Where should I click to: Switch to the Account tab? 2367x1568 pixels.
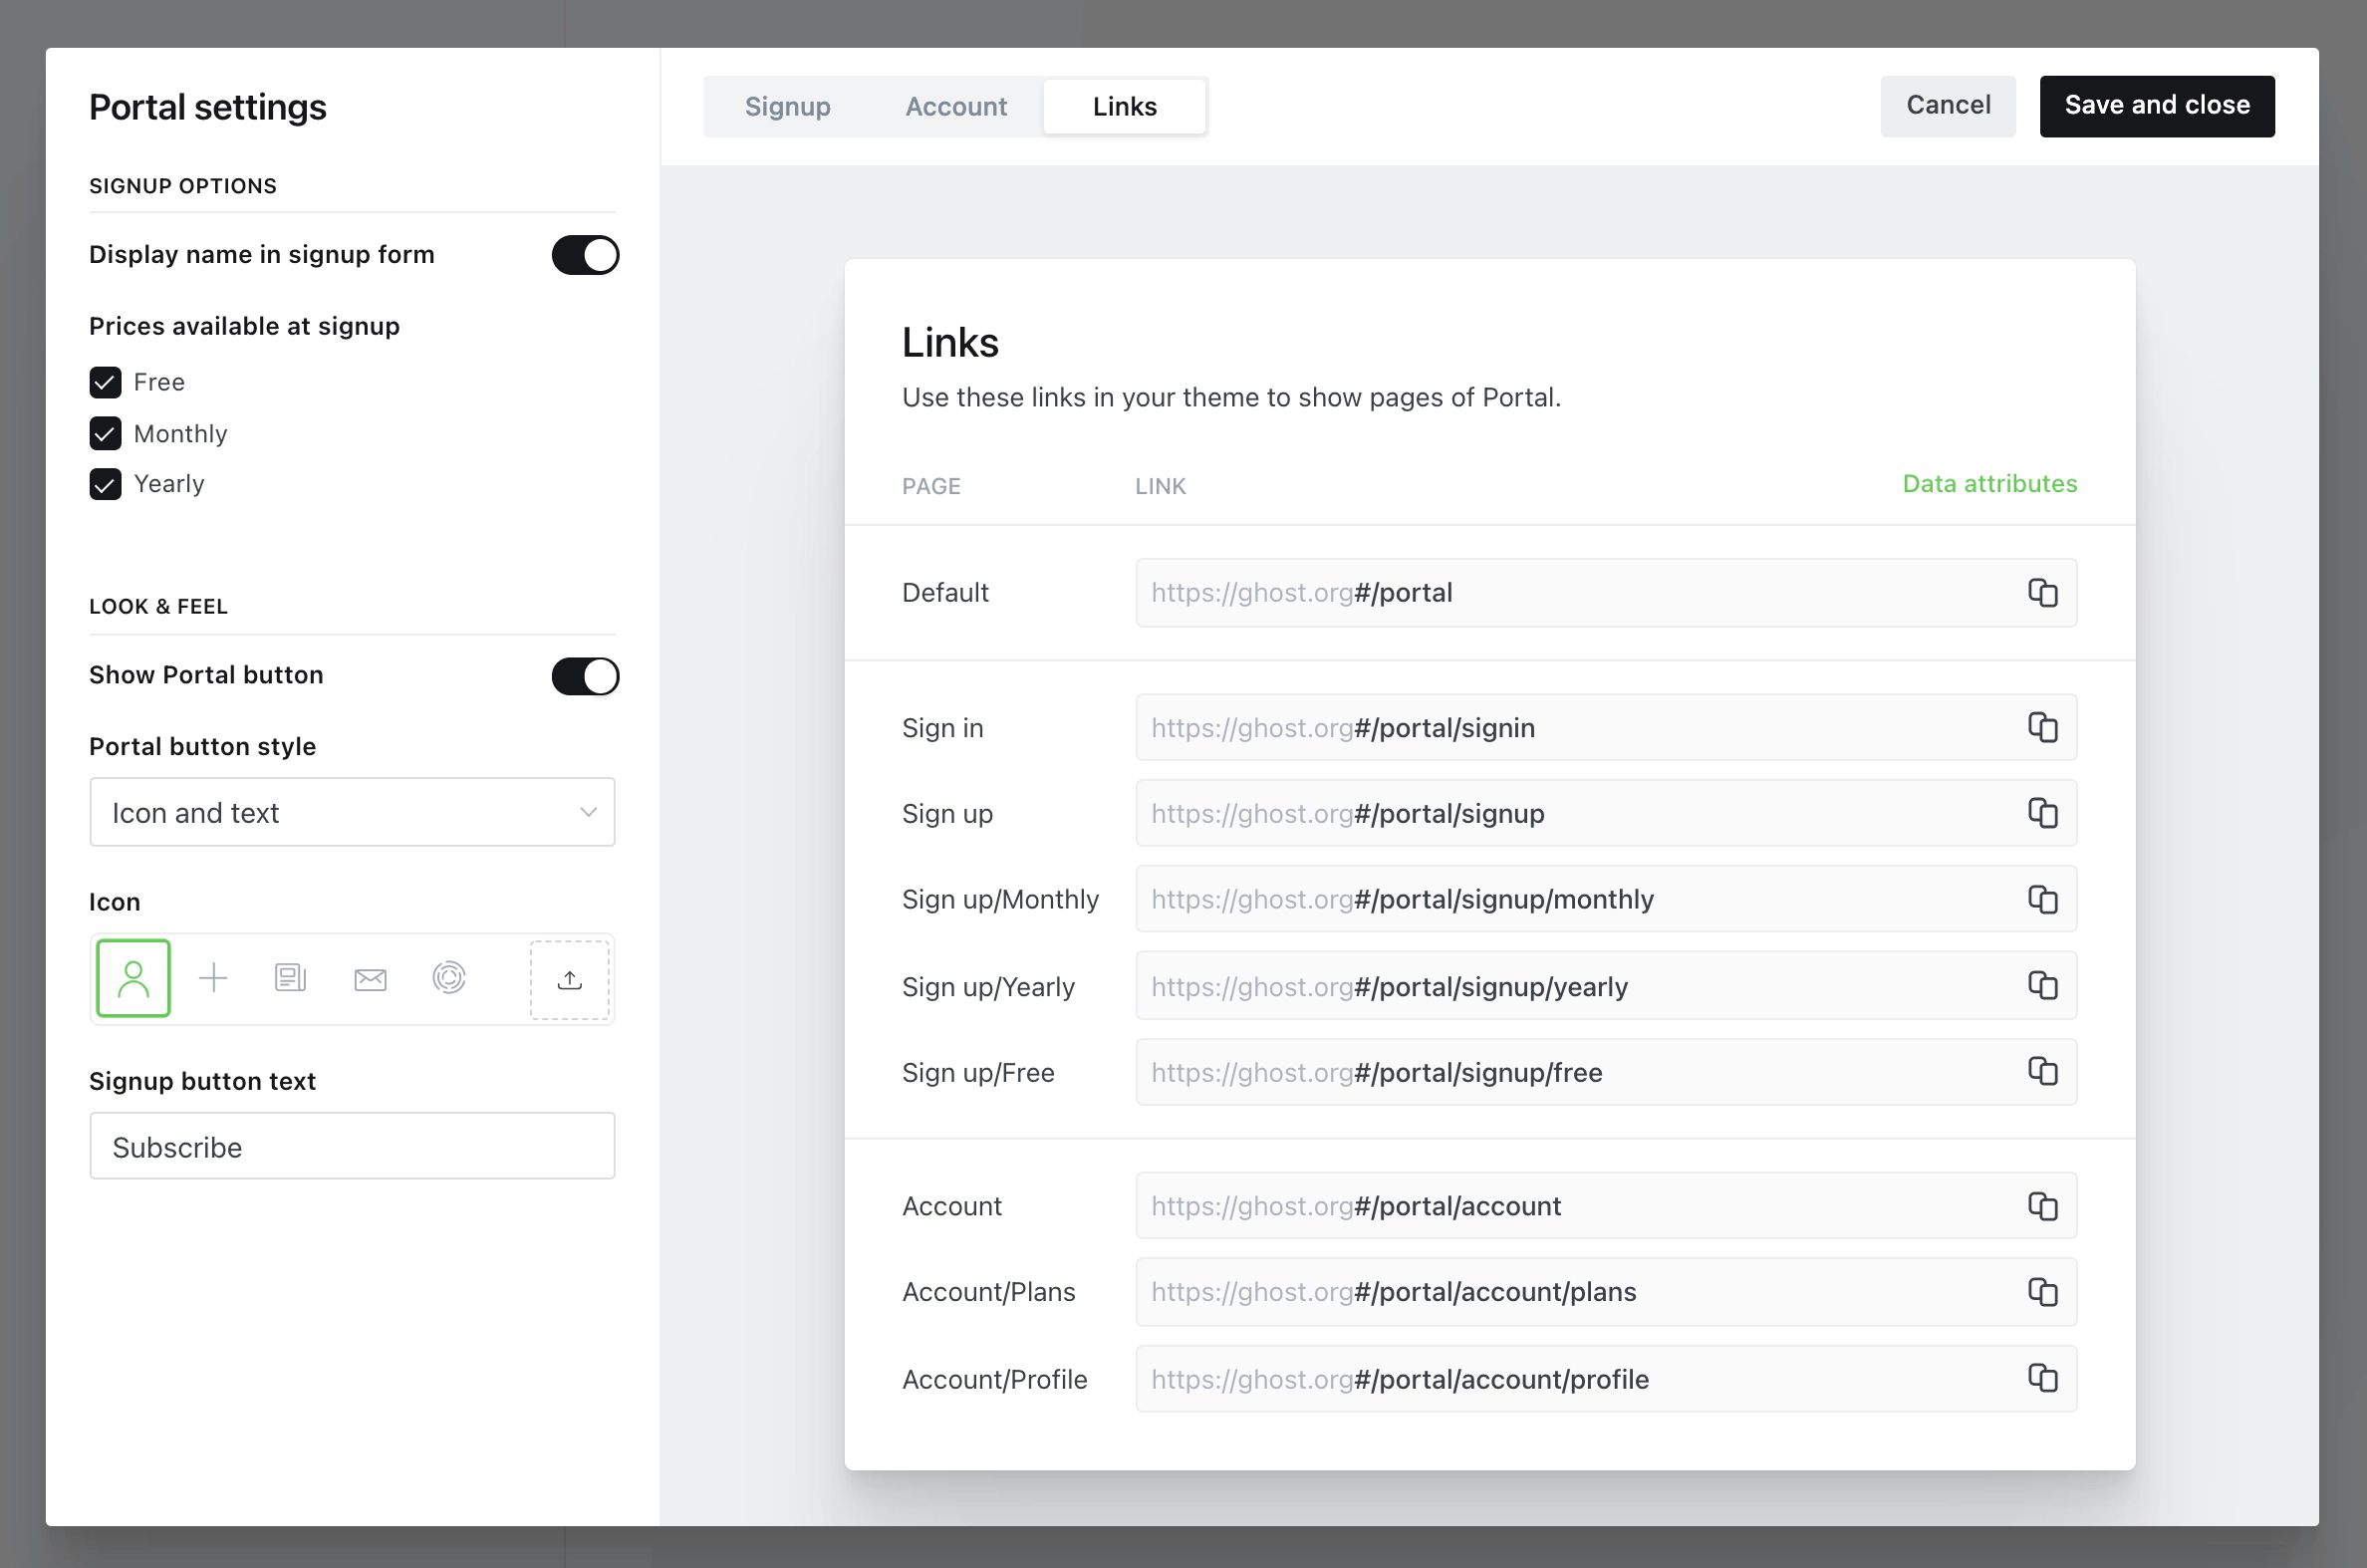(957, 105)
